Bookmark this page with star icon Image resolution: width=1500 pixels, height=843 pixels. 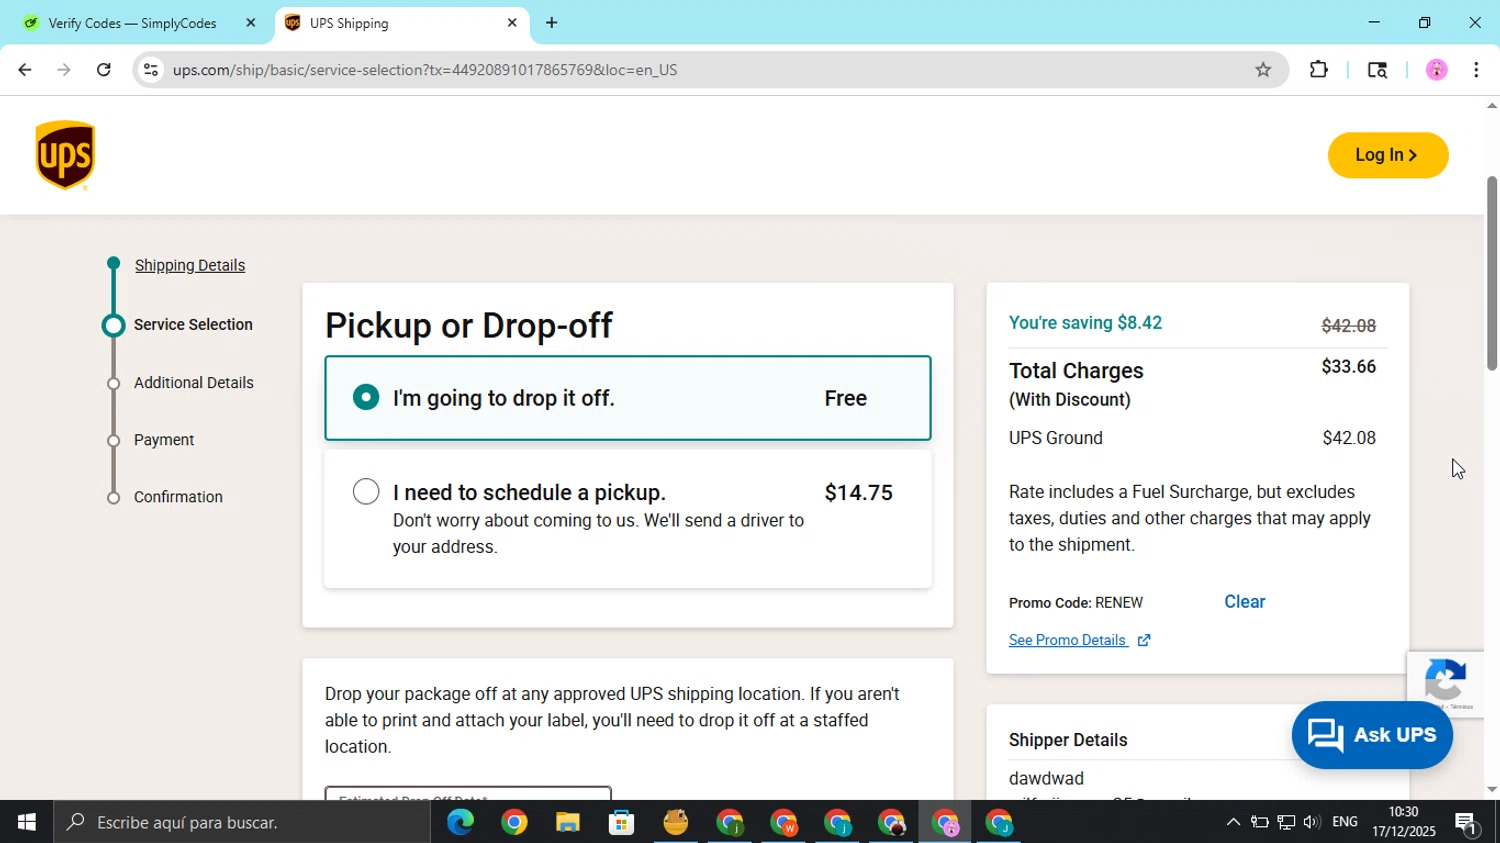(1263, 70)
